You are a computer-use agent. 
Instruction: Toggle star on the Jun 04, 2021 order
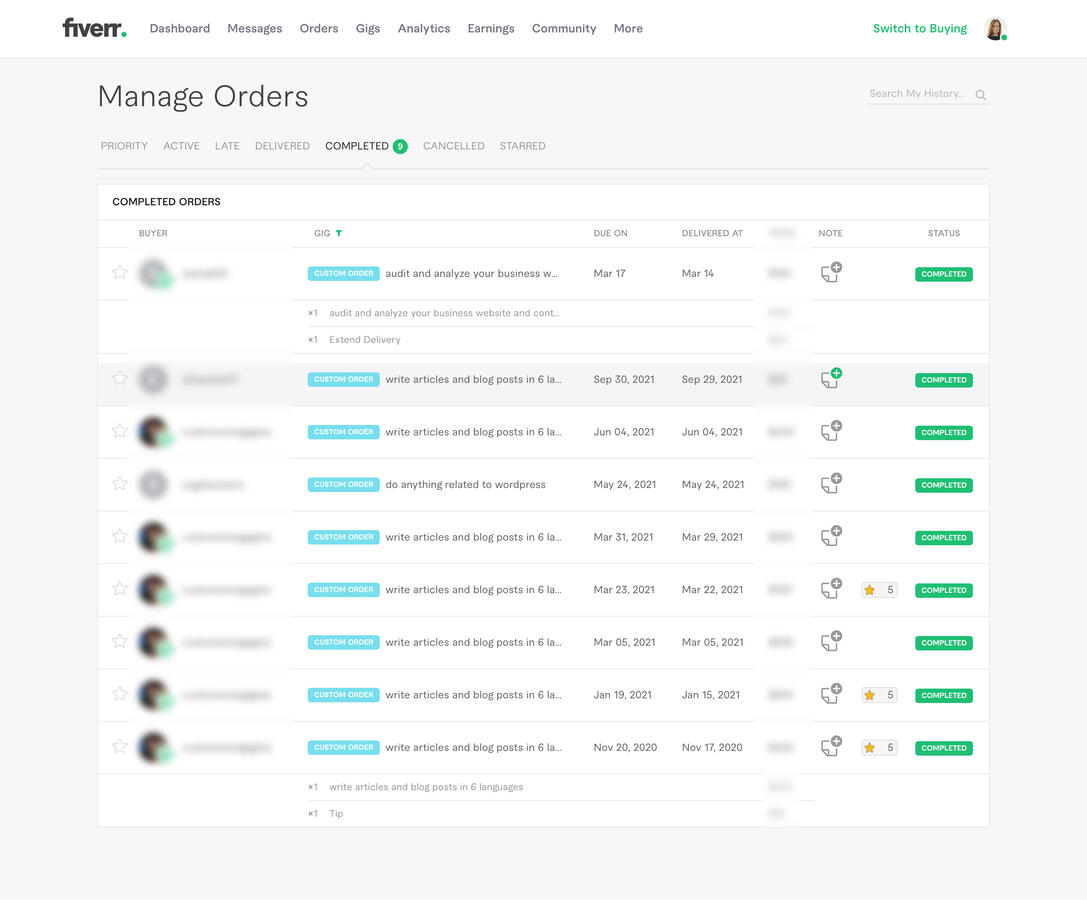119,431
